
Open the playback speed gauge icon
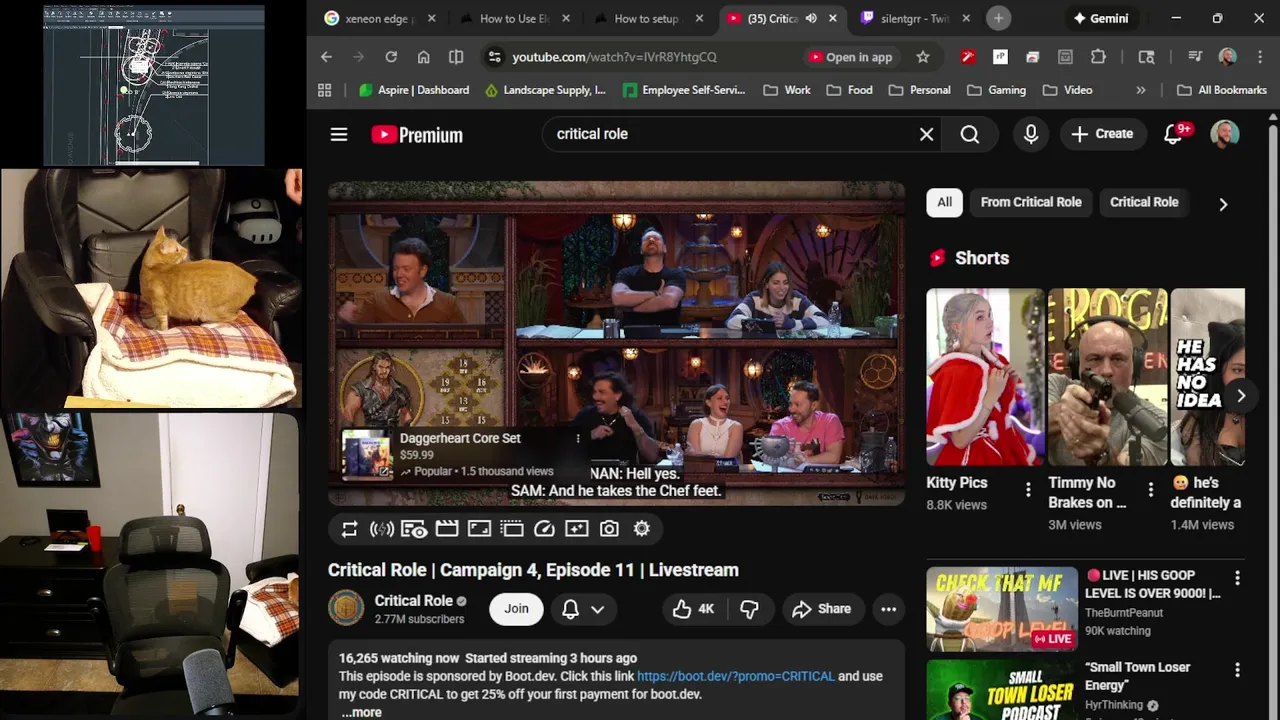(x=544, y=529)
